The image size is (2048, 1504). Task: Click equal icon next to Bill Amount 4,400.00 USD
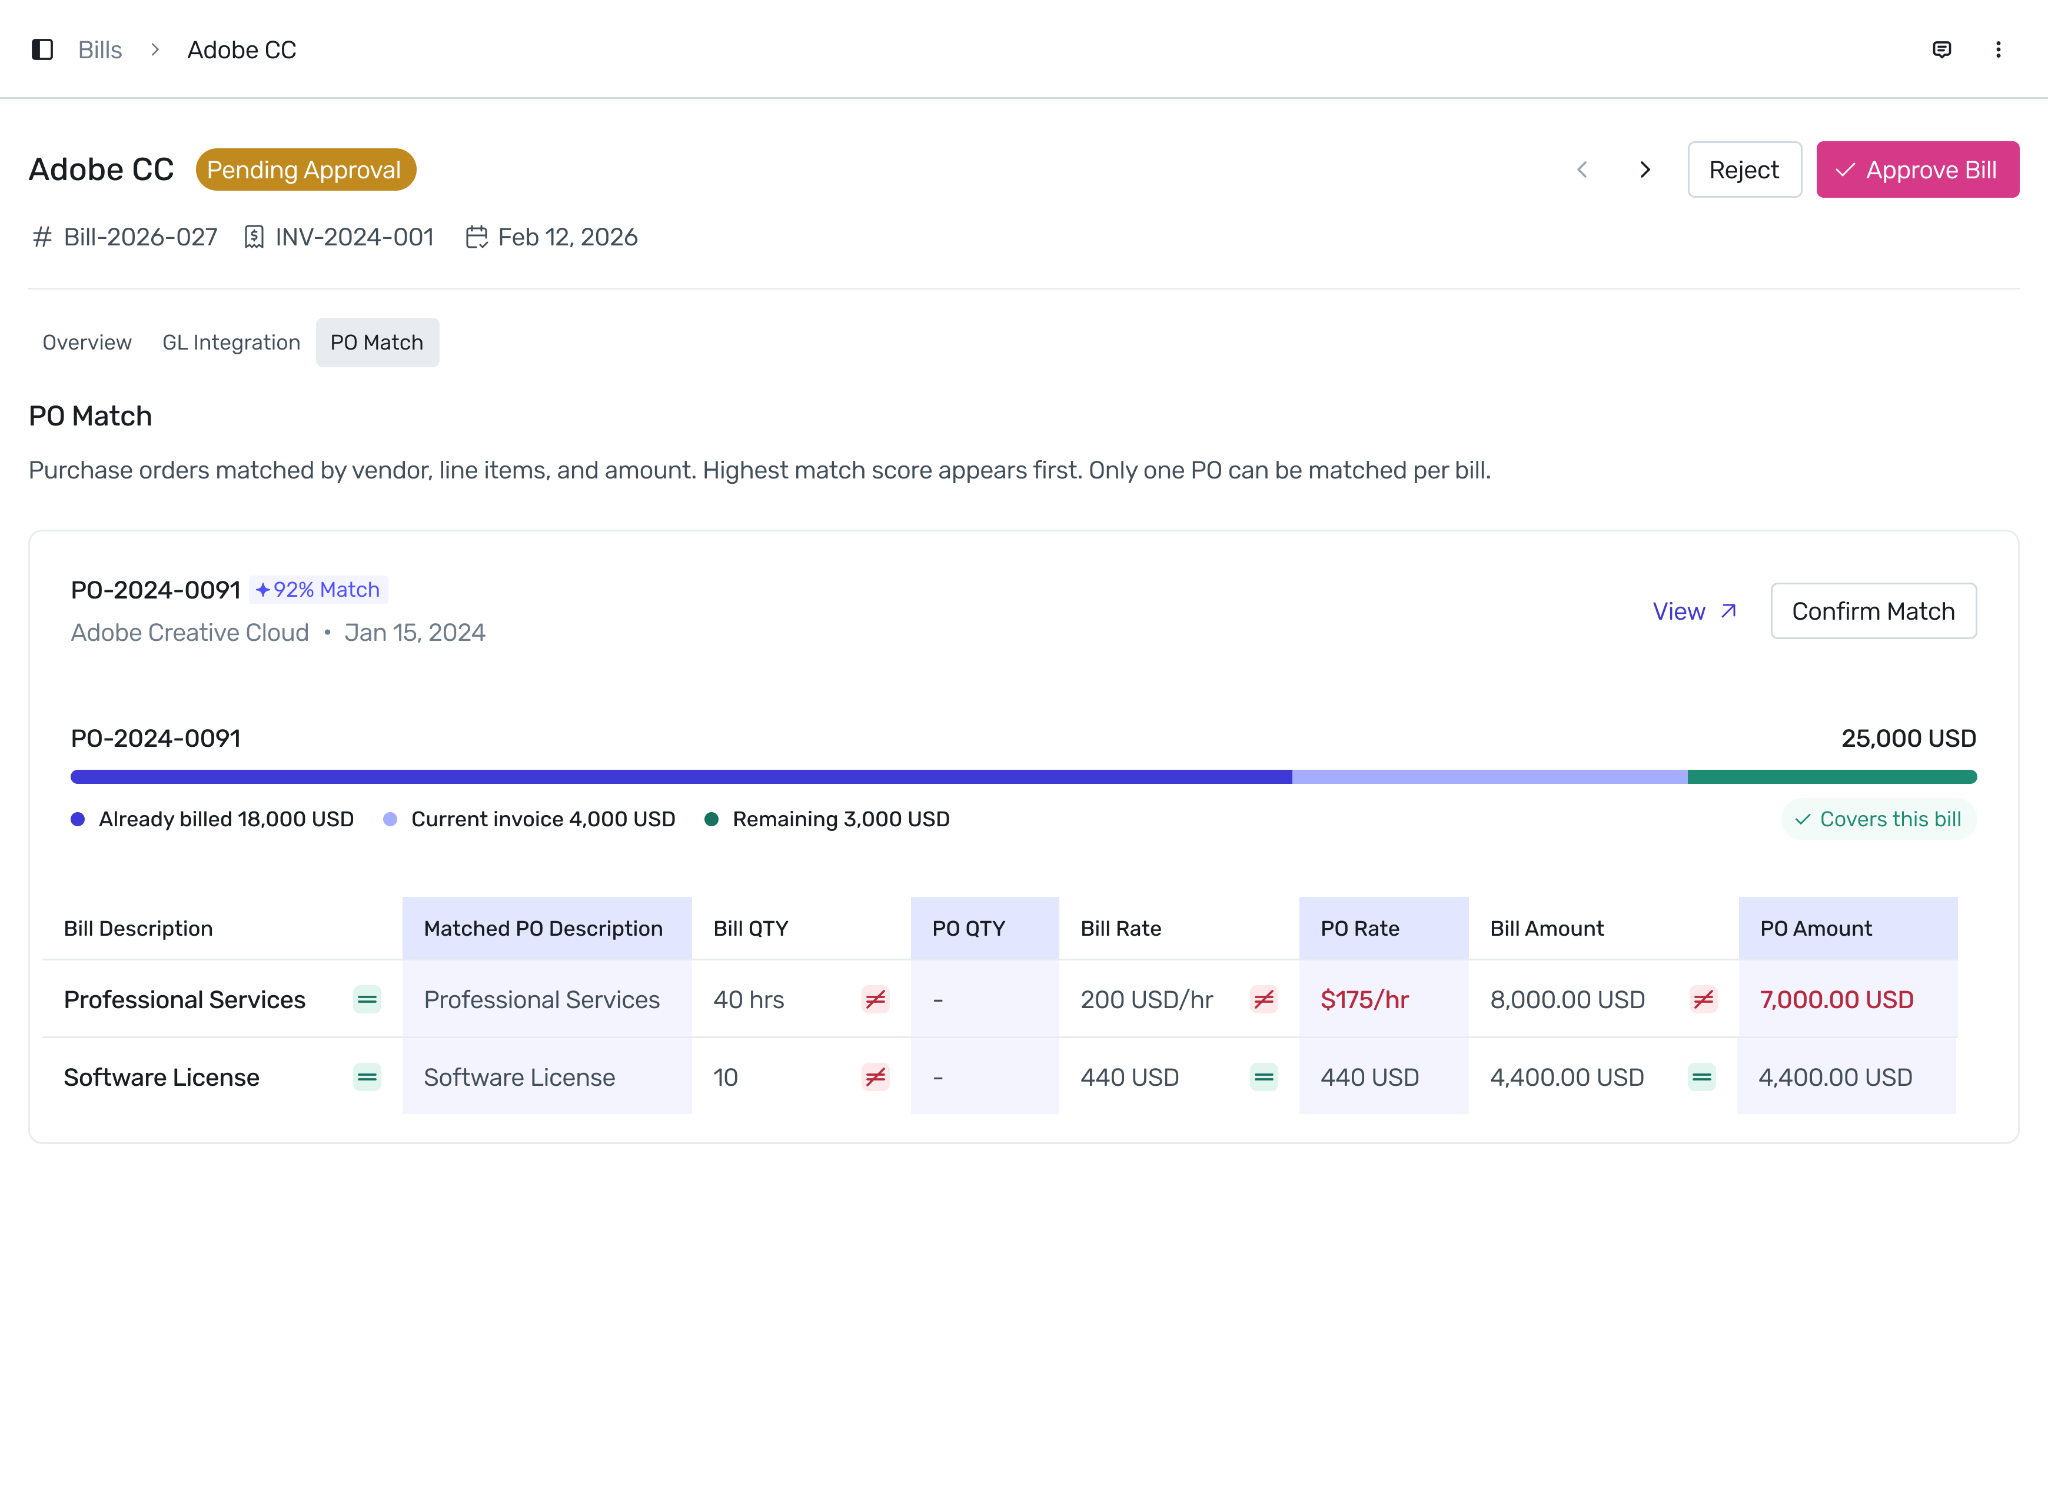pos(1702,1077)
